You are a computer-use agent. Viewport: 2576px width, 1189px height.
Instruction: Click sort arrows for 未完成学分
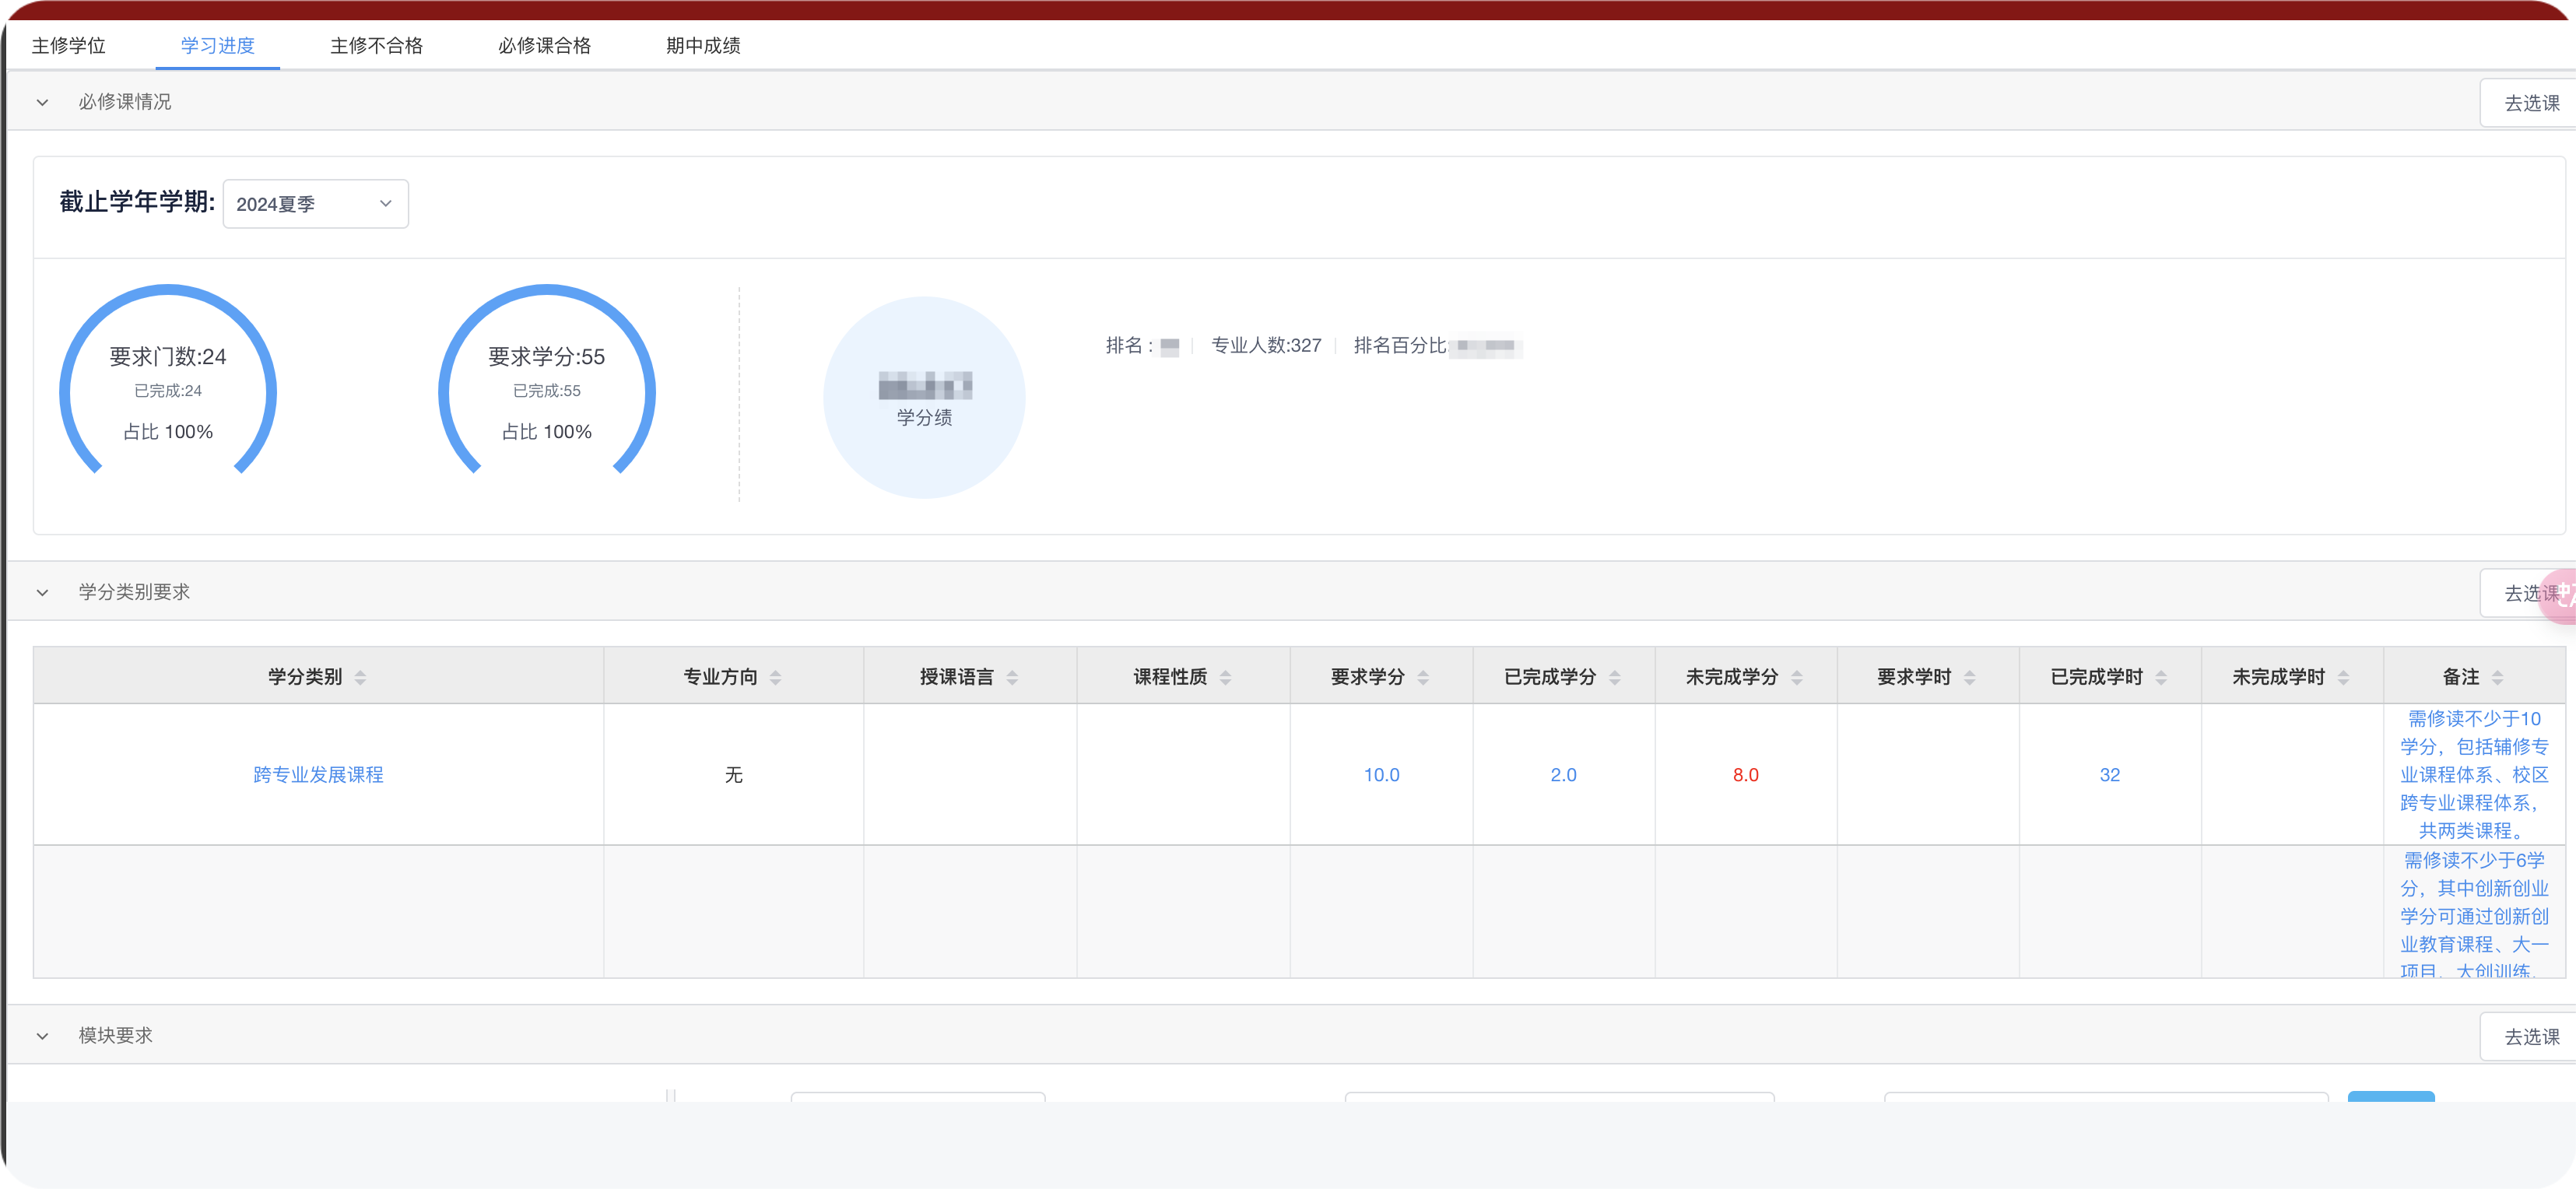1797,678
